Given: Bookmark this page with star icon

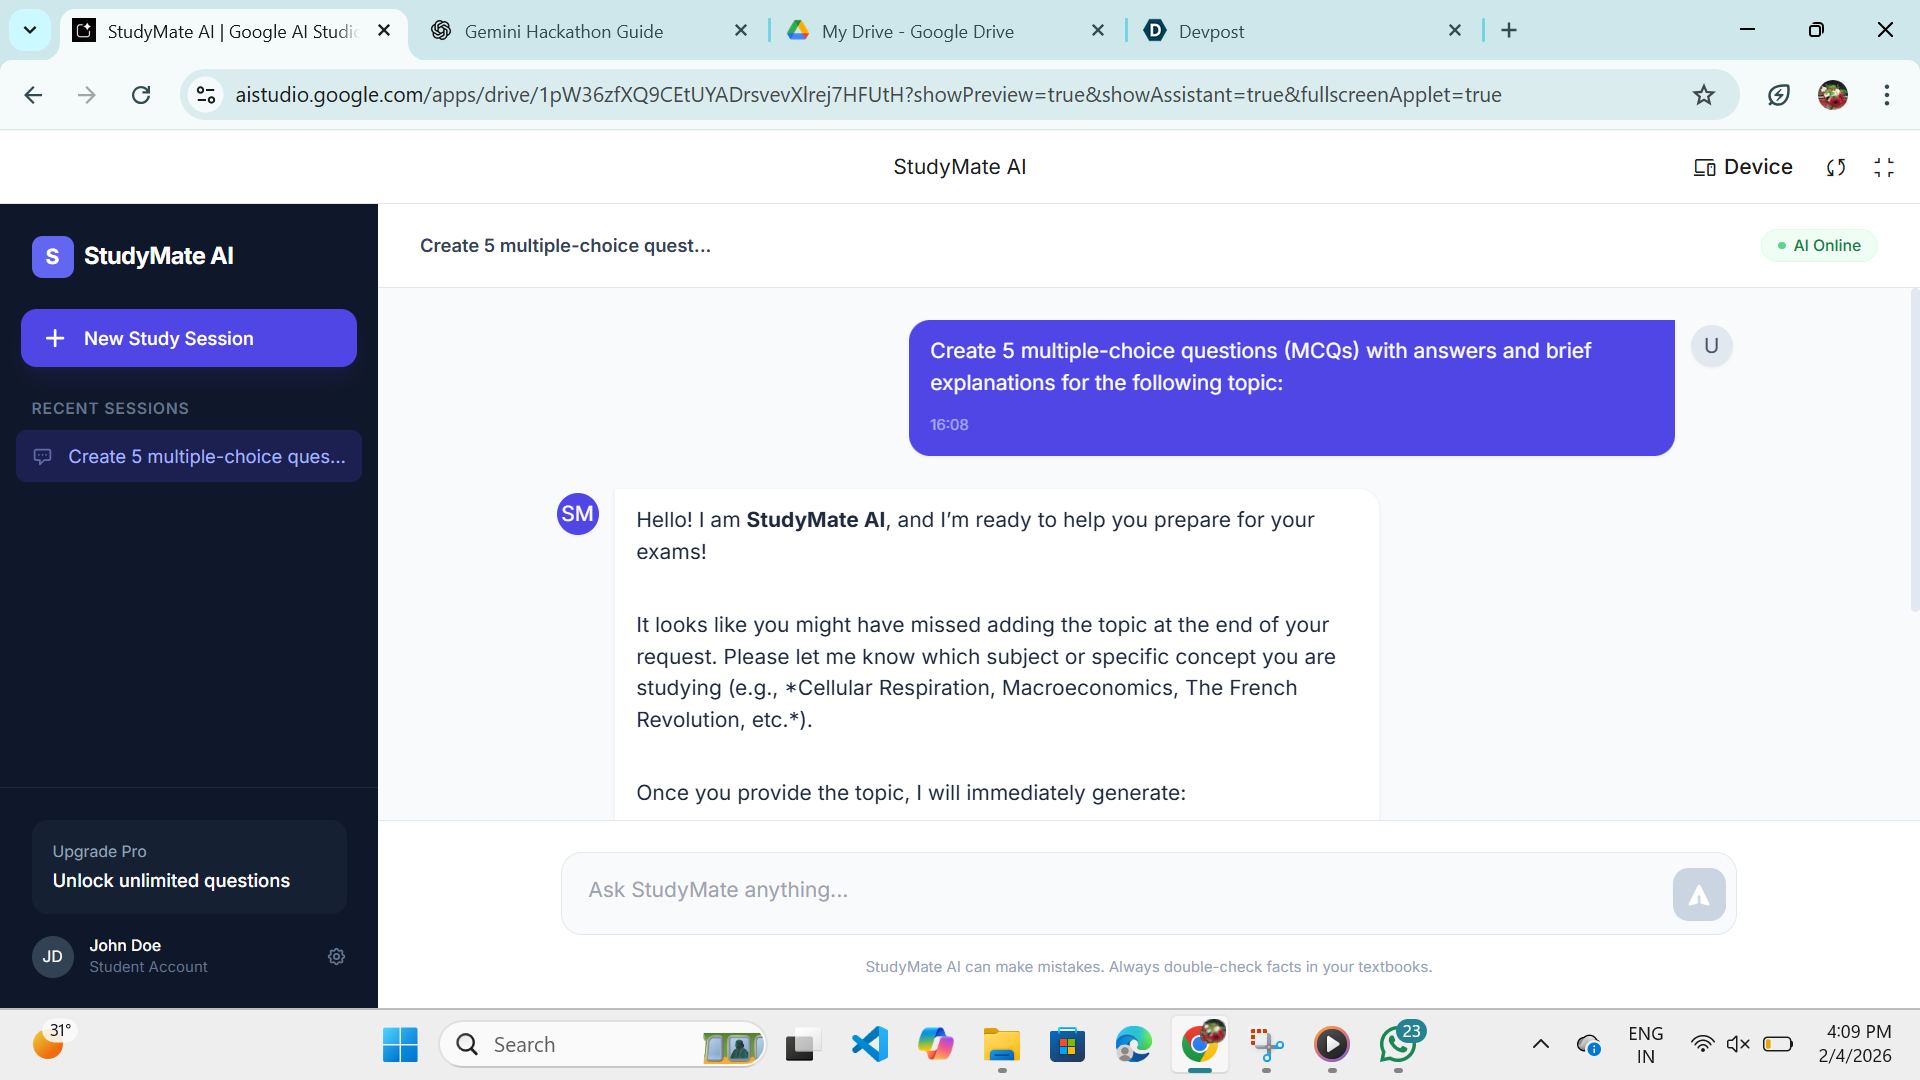Looking at the screenshot, I should [x=1704, y=95].
